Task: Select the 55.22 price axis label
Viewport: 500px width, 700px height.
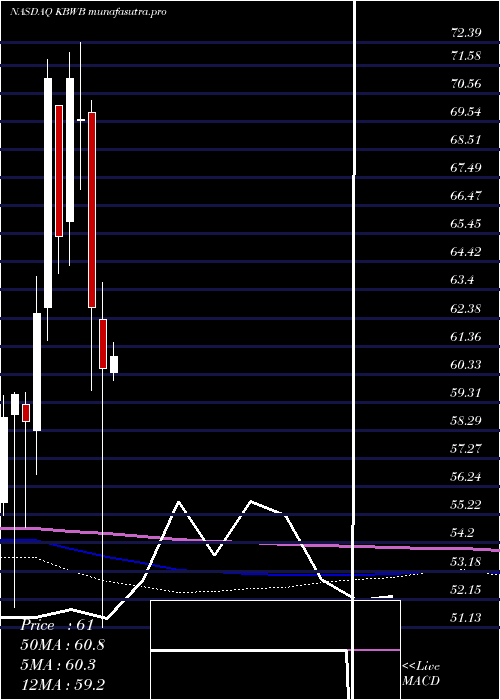Action: tap(466, 505)
